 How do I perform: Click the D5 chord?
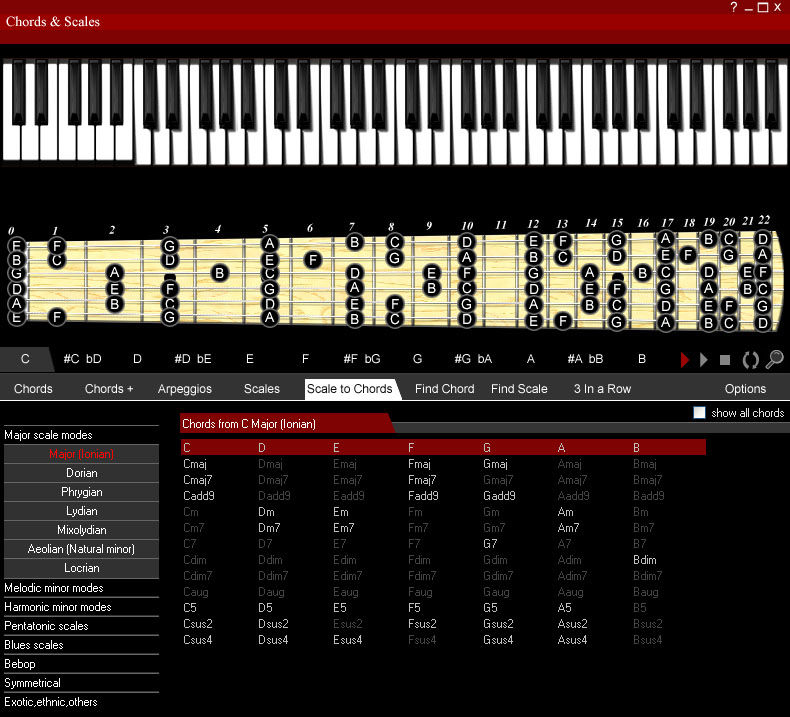265,608
